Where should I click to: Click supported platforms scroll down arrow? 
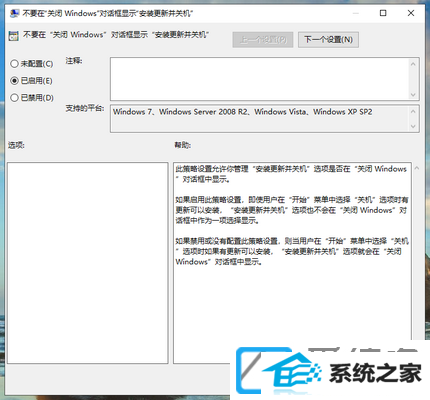[x=413, y=126]
